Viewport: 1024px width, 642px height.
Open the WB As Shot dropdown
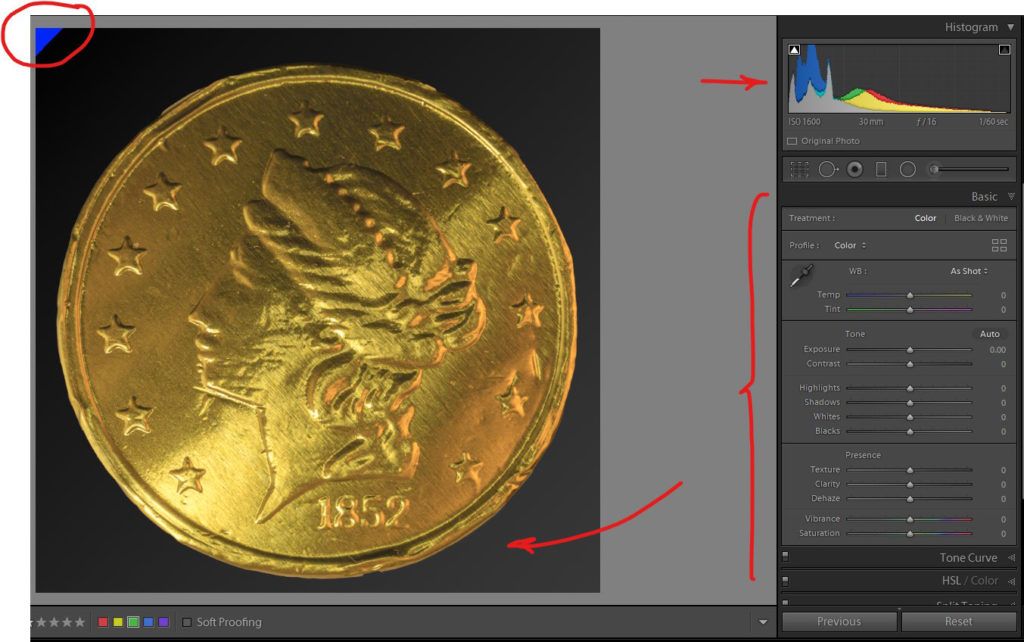[968, 271]
